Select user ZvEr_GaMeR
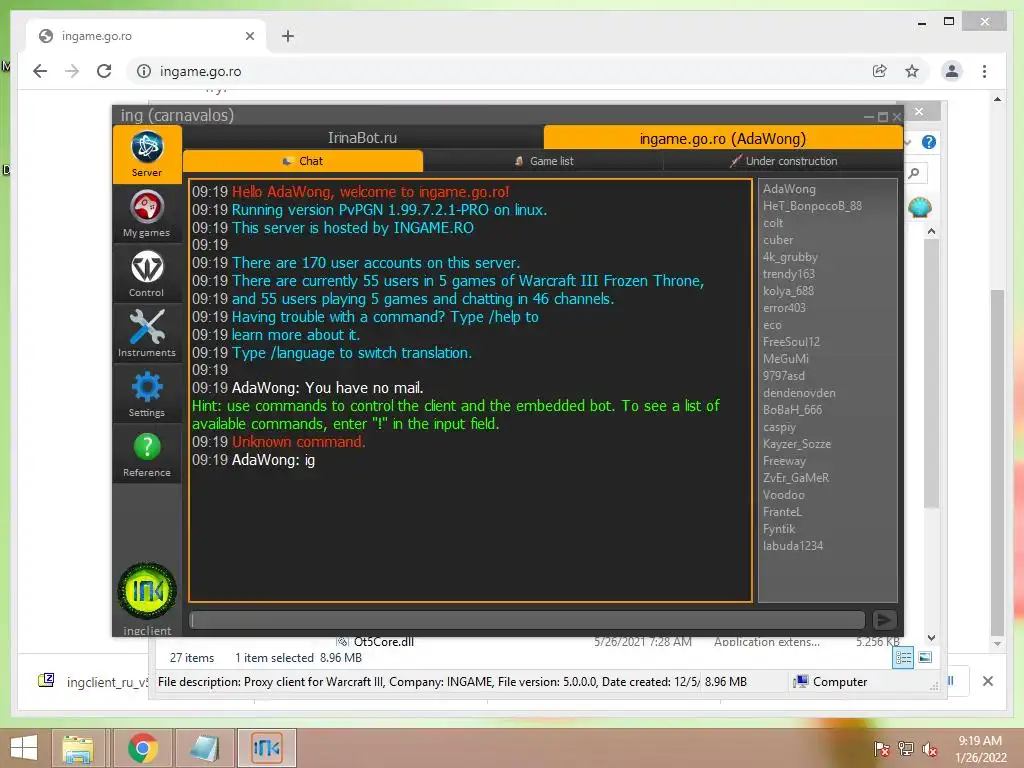1024x768 pixels. 795,477
